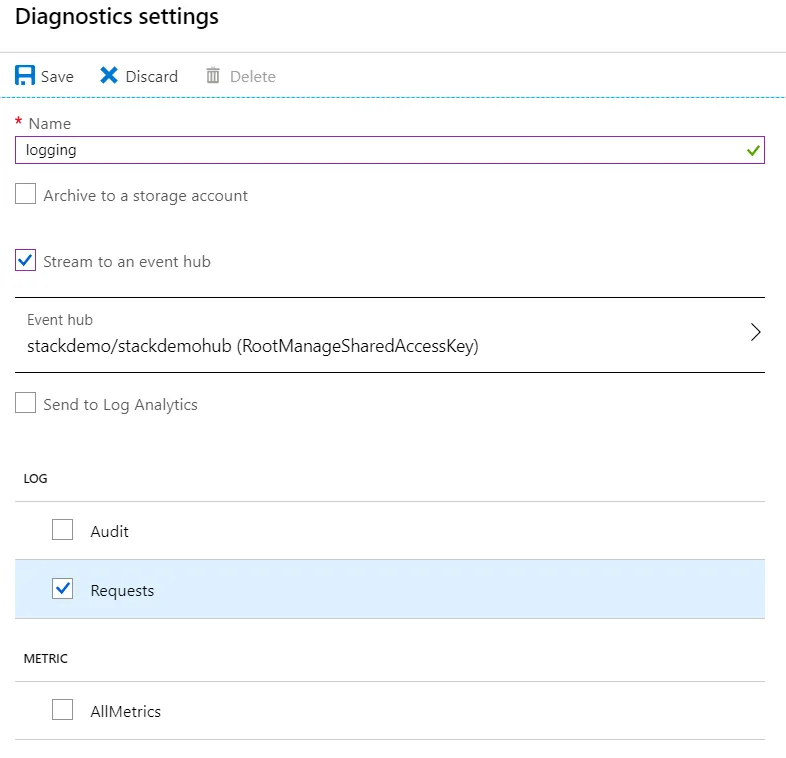Click the Diagnostics settings title
The height and width of the screenshot is (758, 786).
[117, 17]
